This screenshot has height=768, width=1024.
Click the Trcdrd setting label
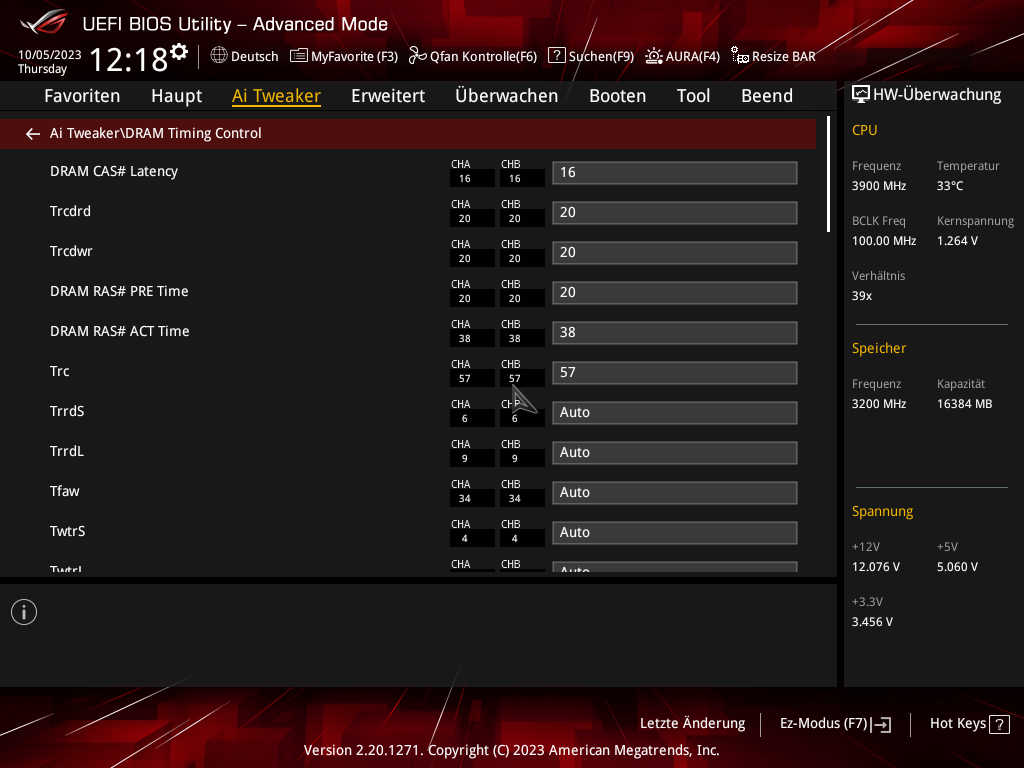click(x=71, y=211)
